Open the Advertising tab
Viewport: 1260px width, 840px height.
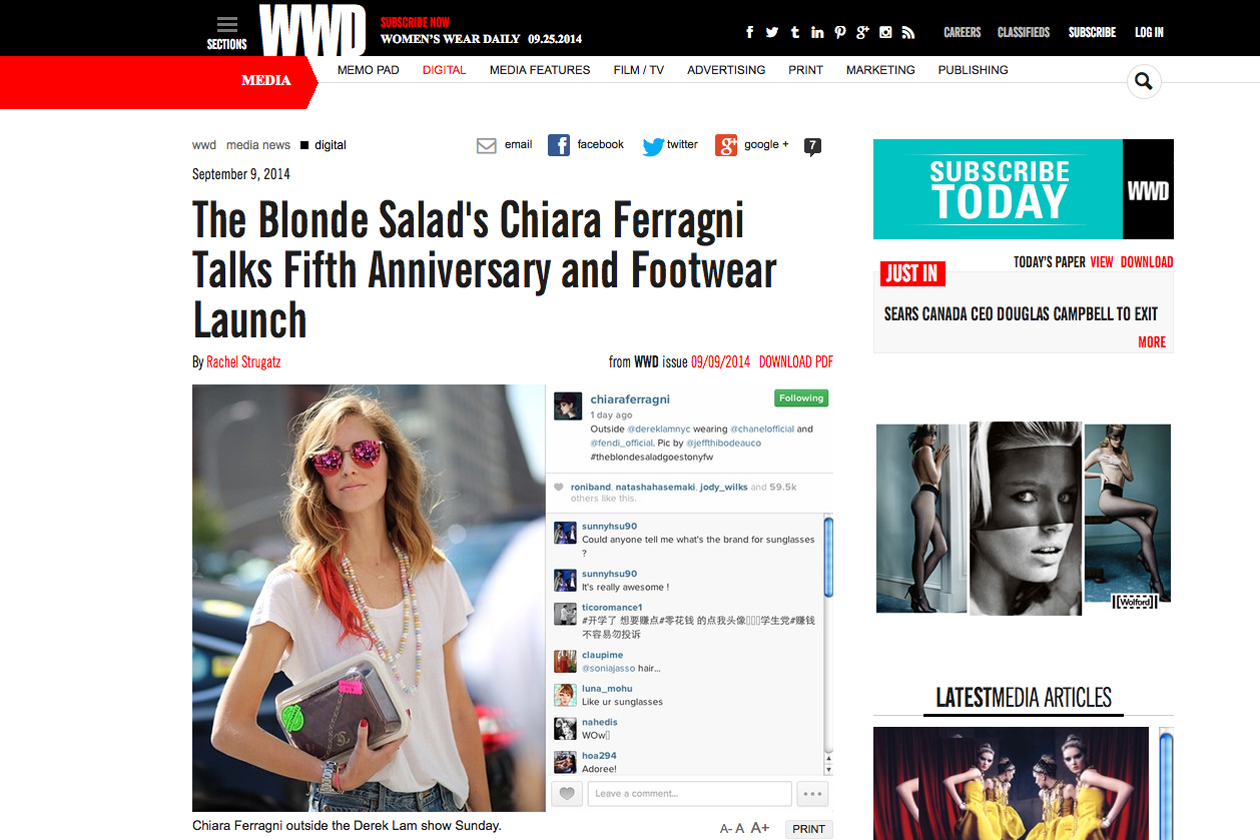[x=726, y=70]
